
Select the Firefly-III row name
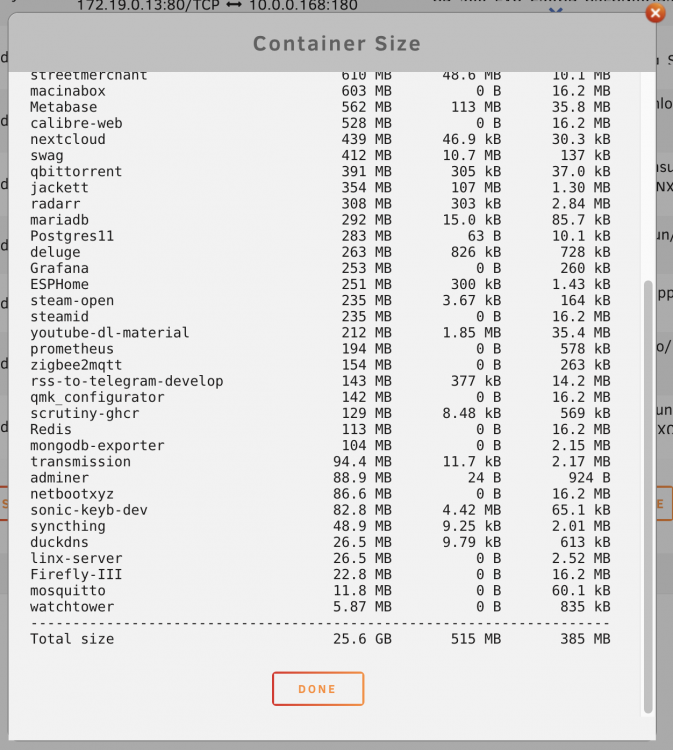[x=76, y=574]
